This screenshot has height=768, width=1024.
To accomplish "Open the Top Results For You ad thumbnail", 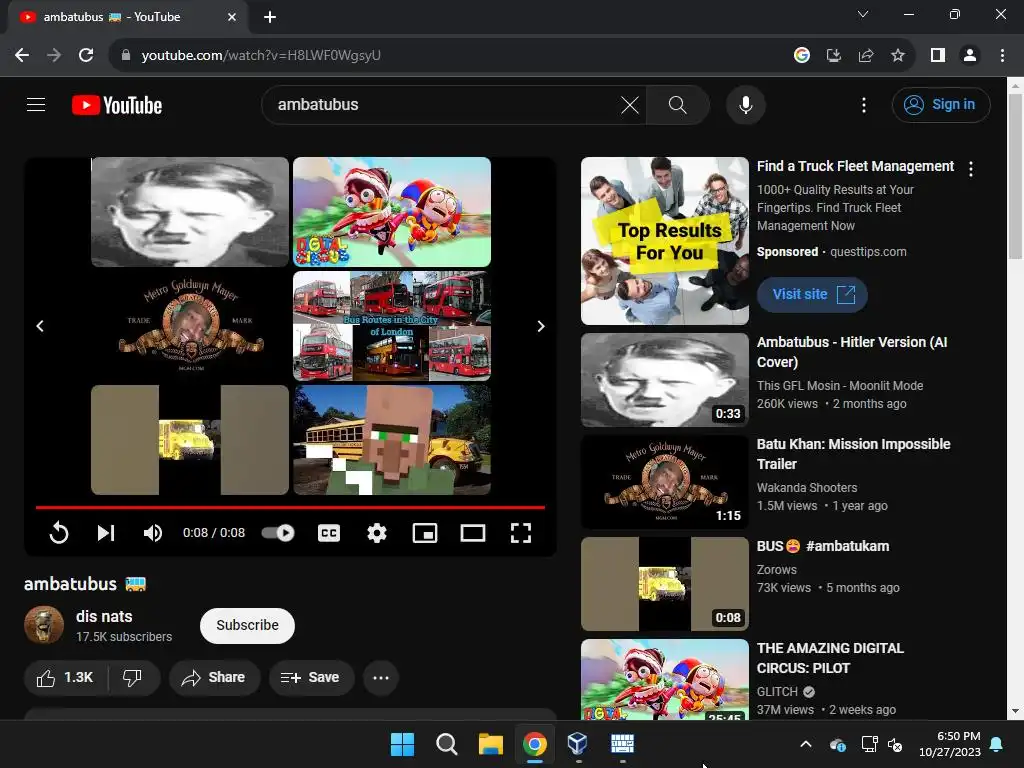I will point(665,241).
